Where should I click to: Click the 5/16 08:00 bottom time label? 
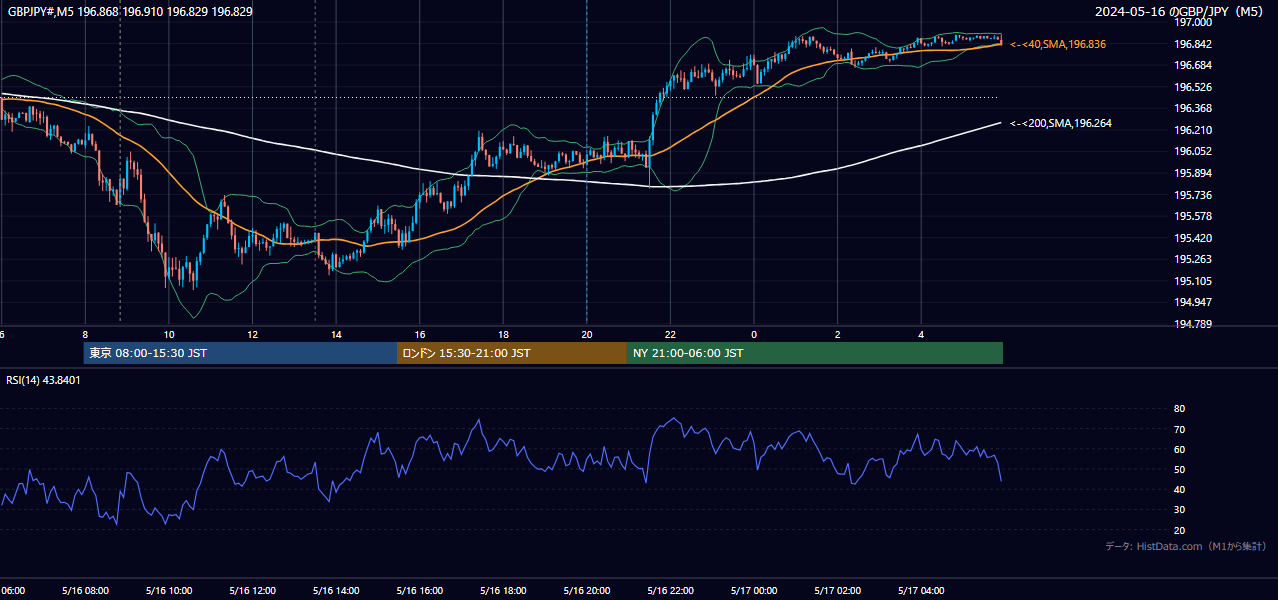pos(84,591)
